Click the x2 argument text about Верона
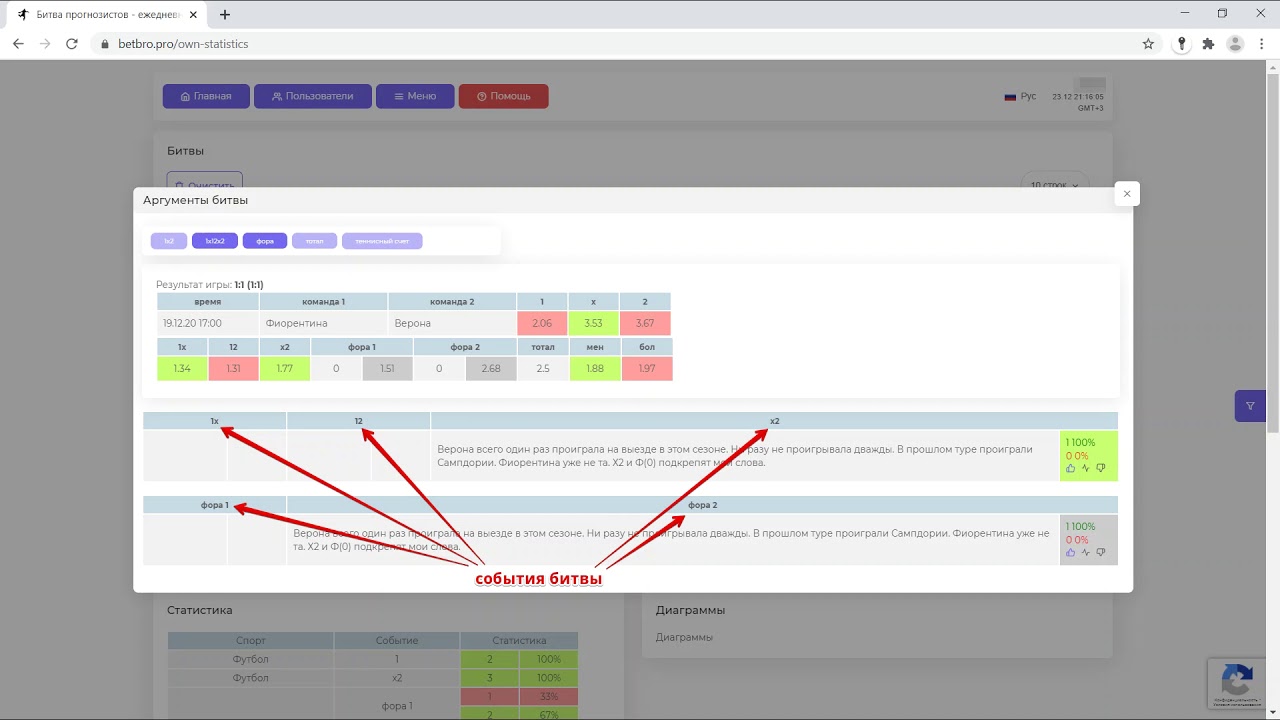Screen dimensions: 1280x720 point(735,456)
